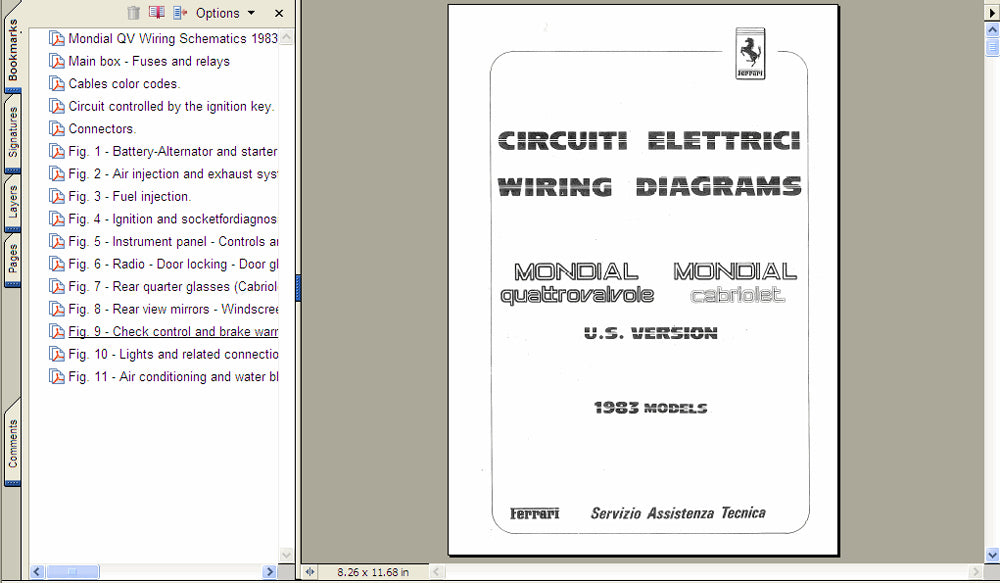Open the Layers tab
Screen dimensions: 1000x583
coord(13,202)
